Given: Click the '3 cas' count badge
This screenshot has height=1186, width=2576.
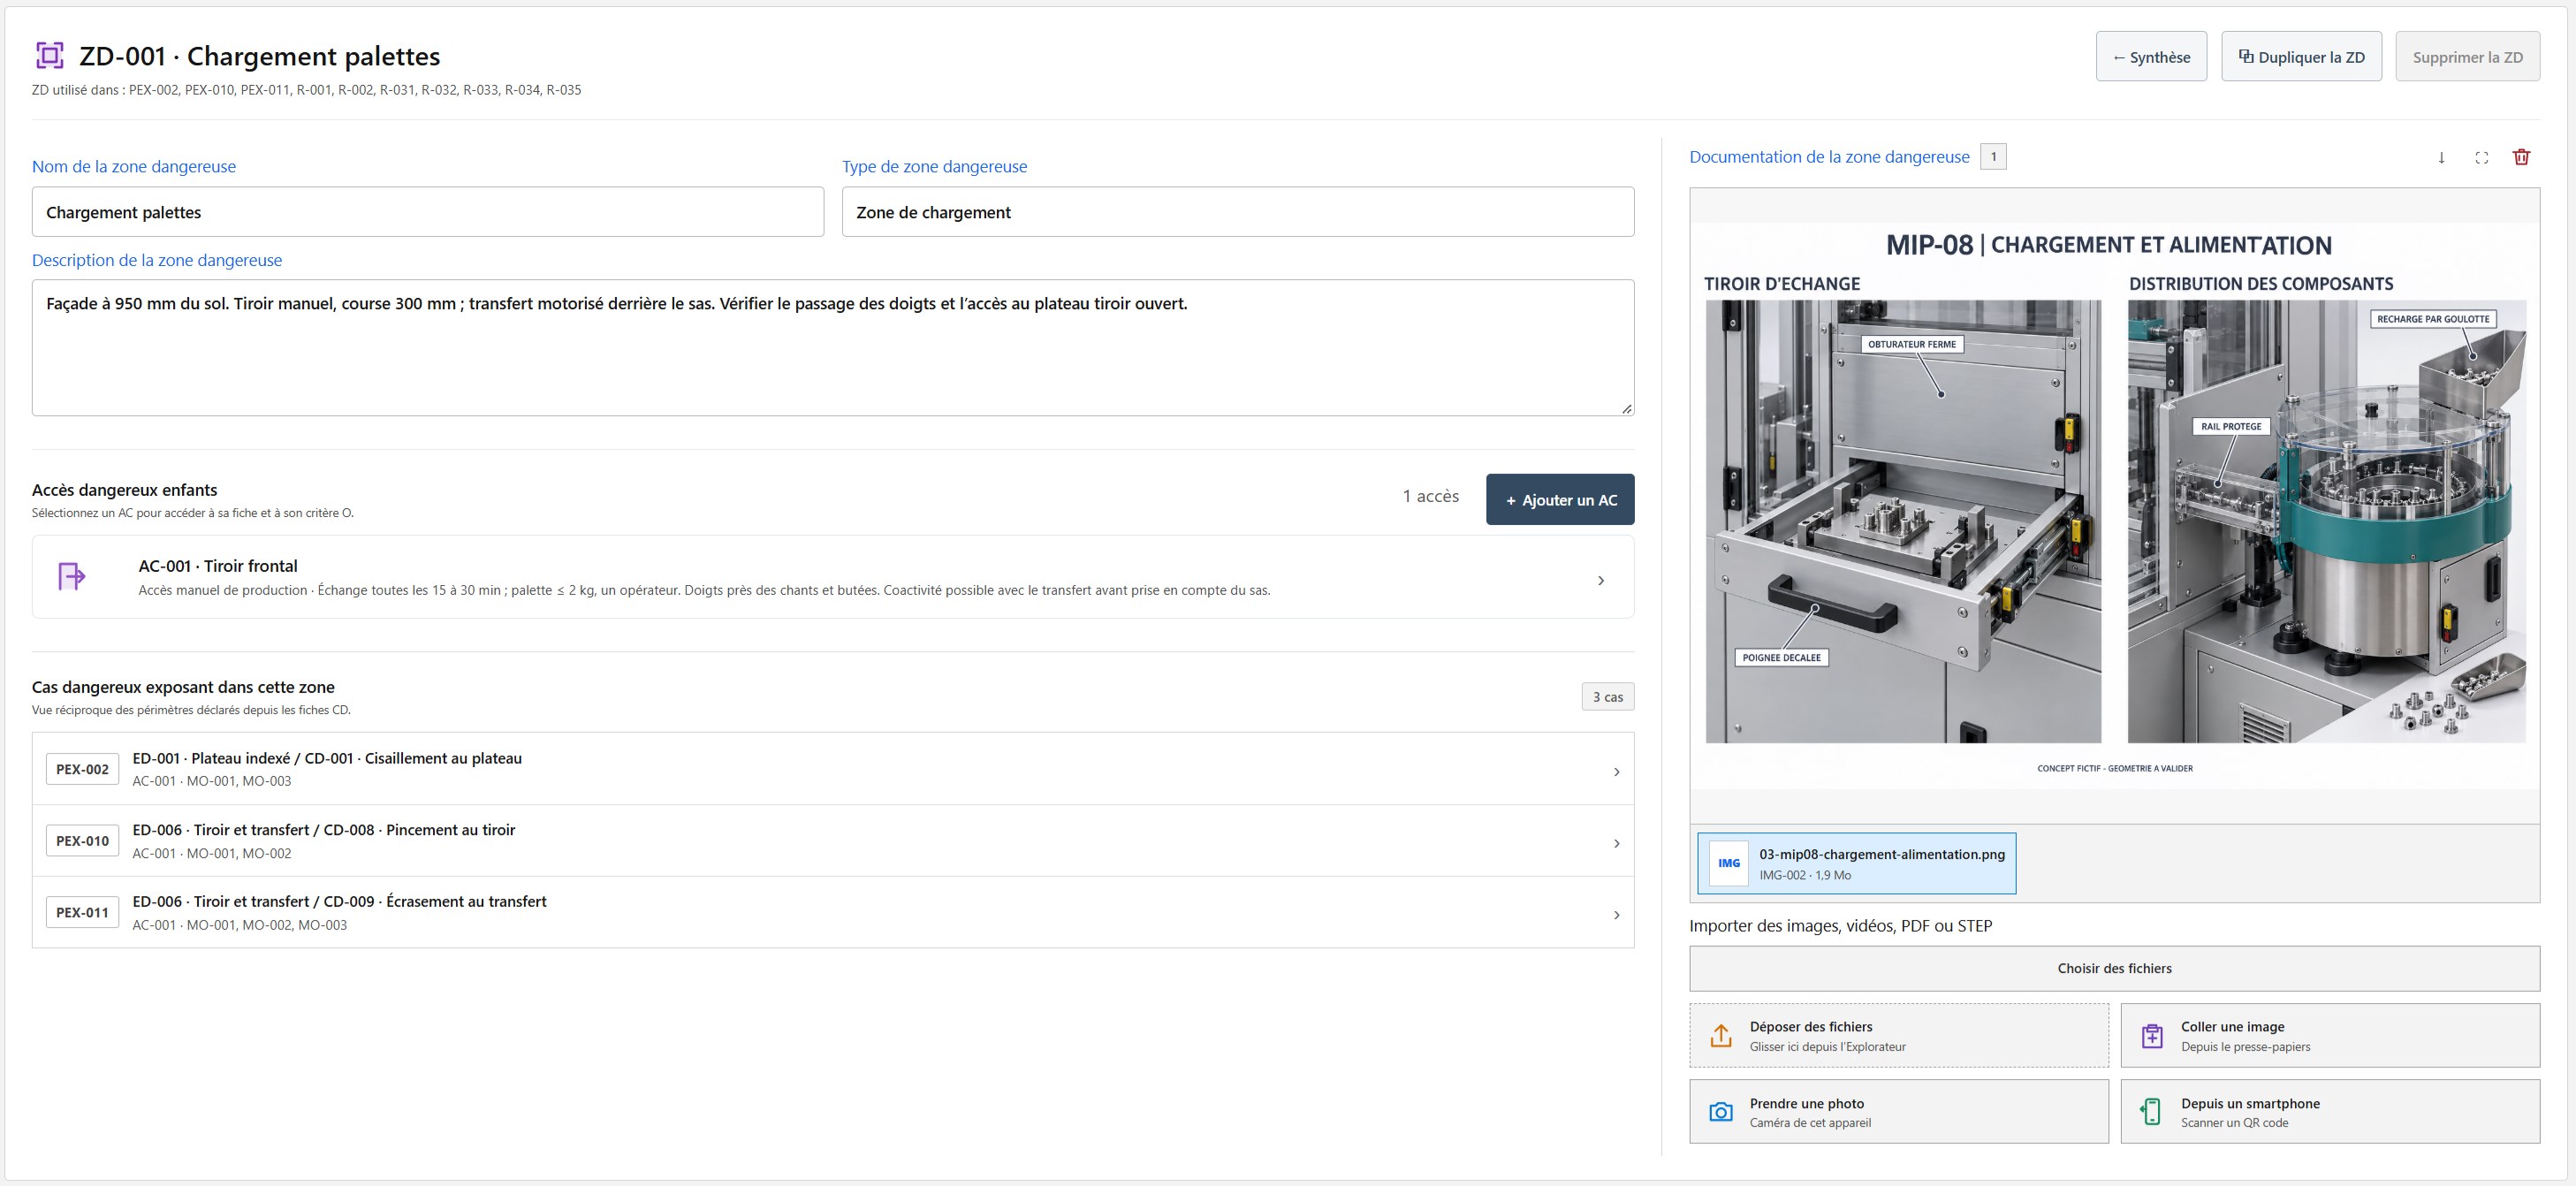Looking at the screenshot, I should 1608,697.
